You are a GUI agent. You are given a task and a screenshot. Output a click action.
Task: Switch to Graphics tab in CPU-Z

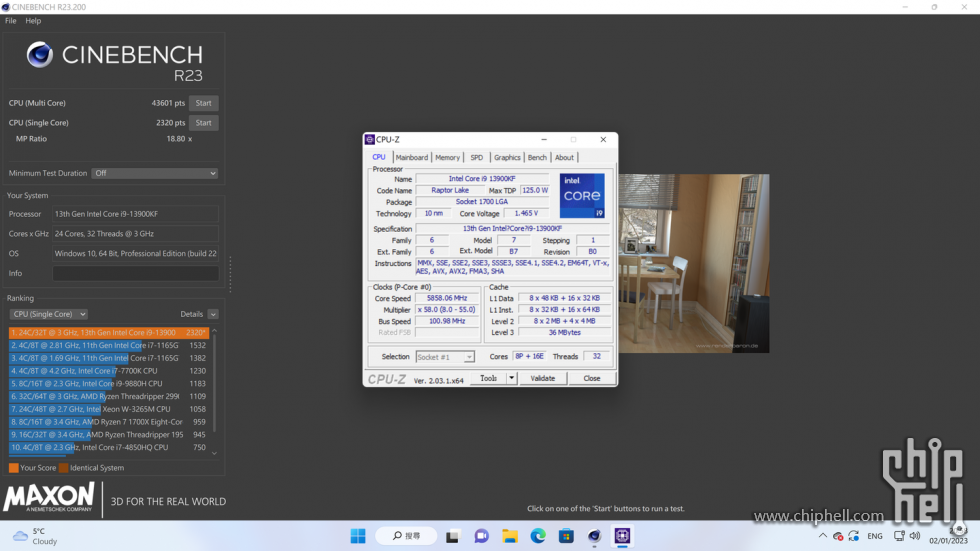click(507, 157)
